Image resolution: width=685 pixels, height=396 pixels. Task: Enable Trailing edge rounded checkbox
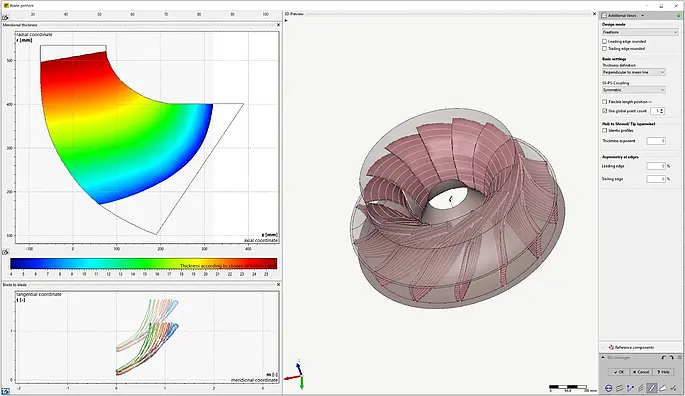[x=605, y=49]
